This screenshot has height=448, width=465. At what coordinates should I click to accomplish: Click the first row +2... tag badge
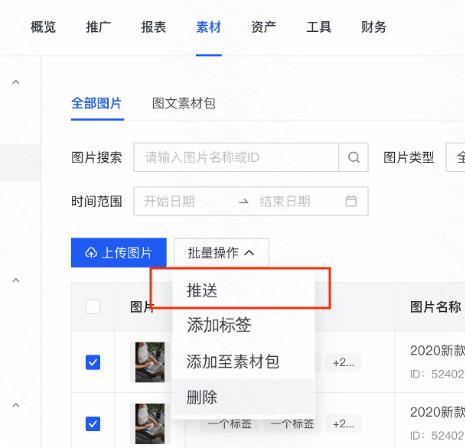344,362
